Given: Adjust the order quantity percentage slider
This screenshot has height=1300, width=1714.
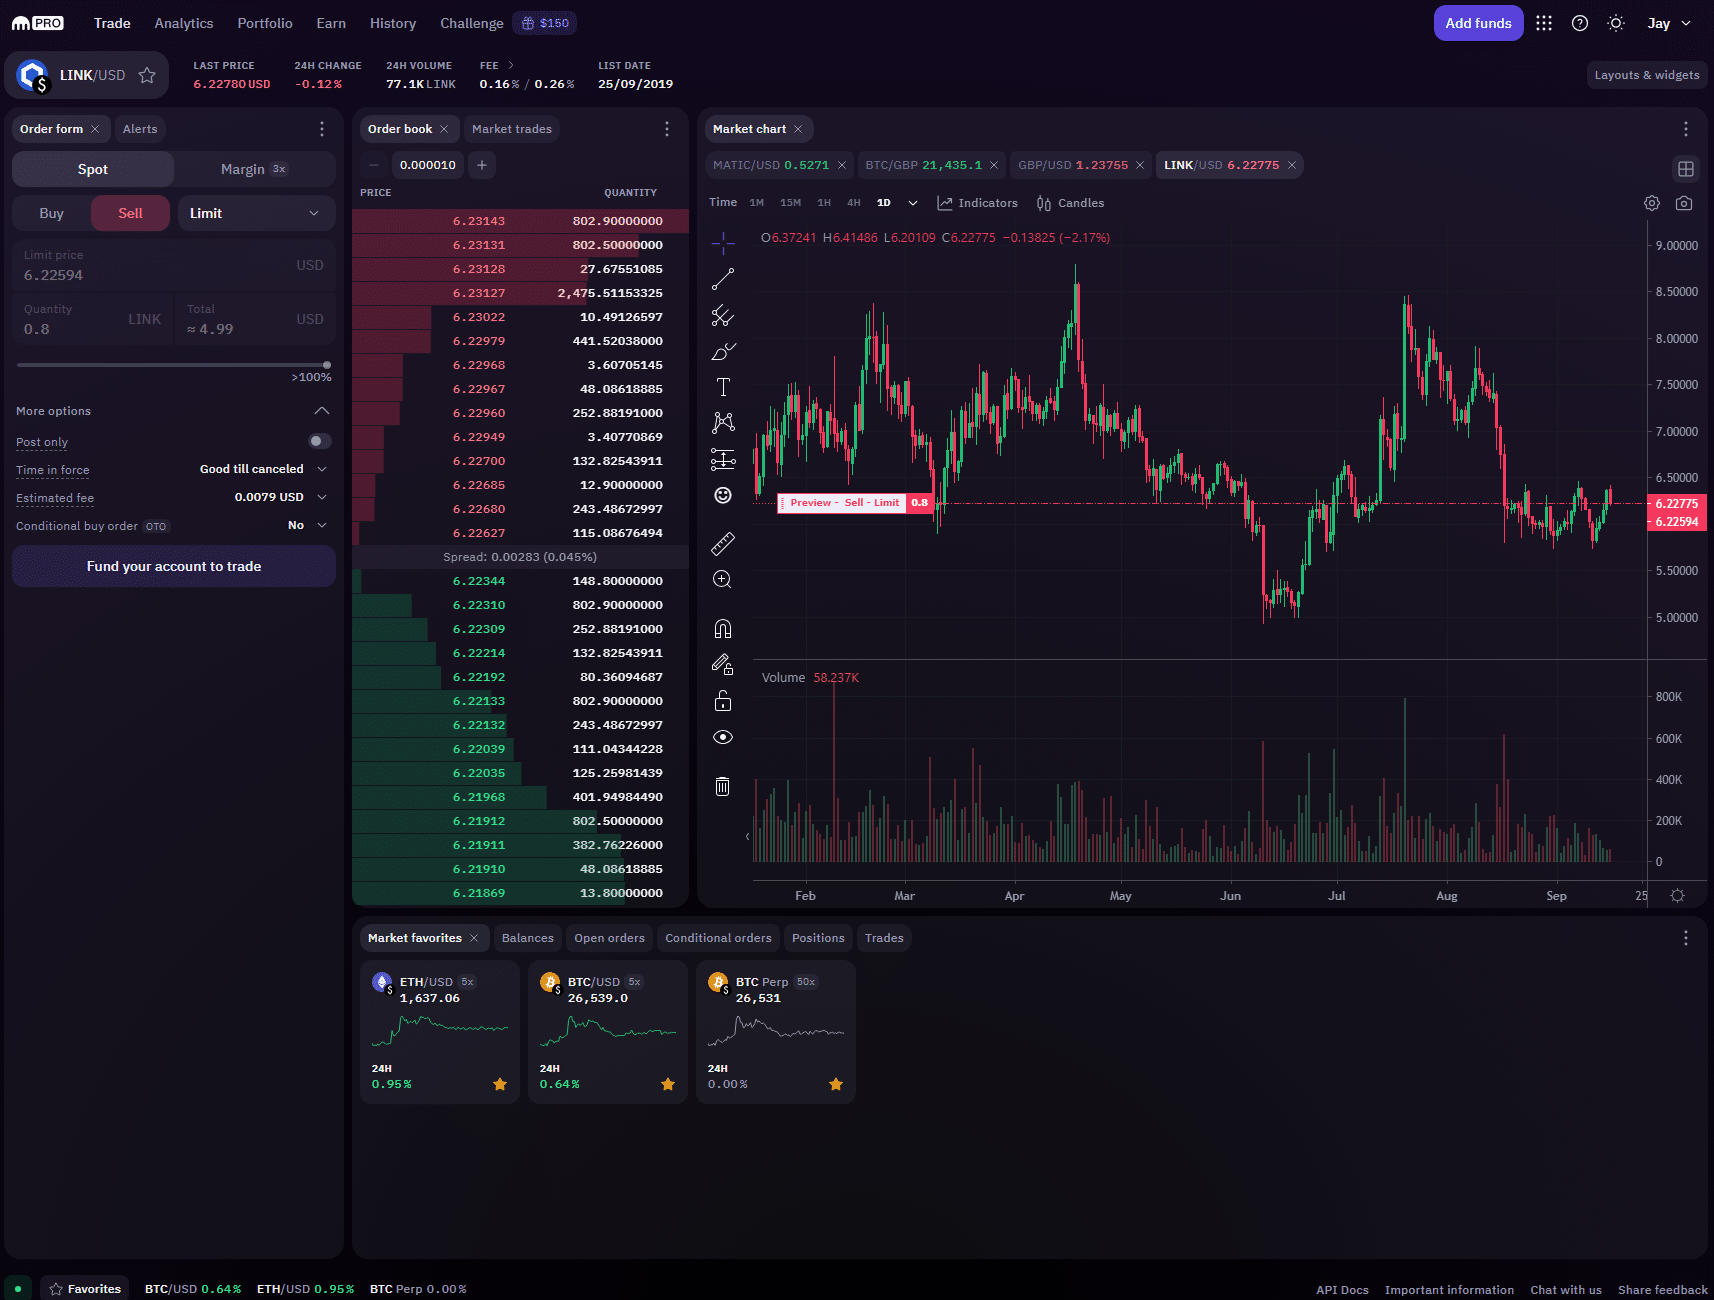Looking at the screenshot, I should (x=174, y=365).
